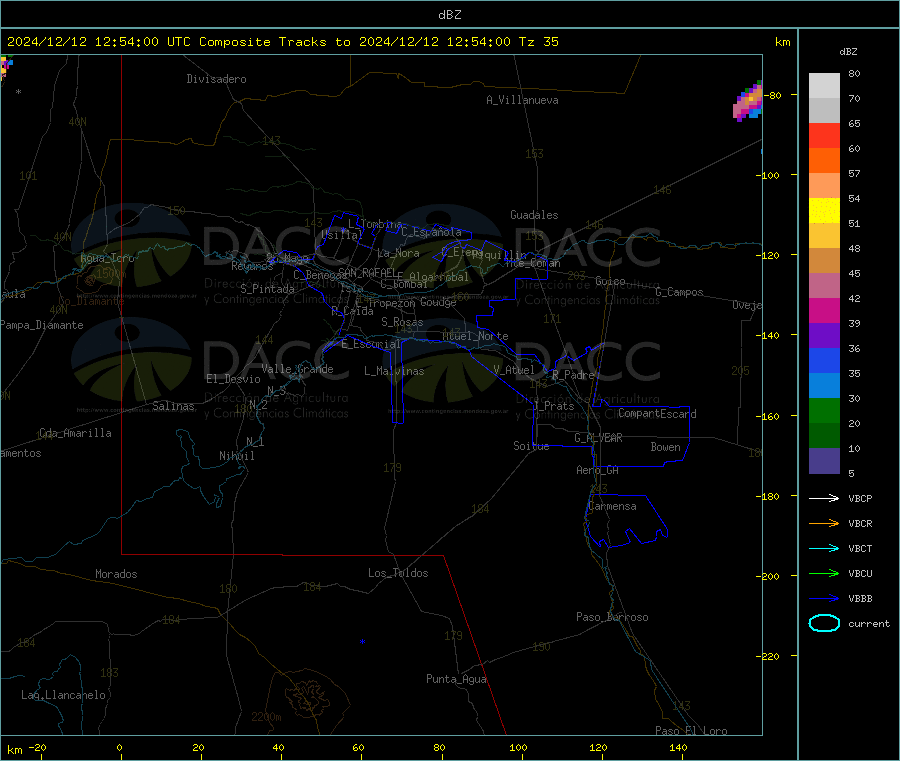The height and width of the screenshot is (761, 900).
Task: Click the 'Bowen' map label
Action: (x=666, y=447)
